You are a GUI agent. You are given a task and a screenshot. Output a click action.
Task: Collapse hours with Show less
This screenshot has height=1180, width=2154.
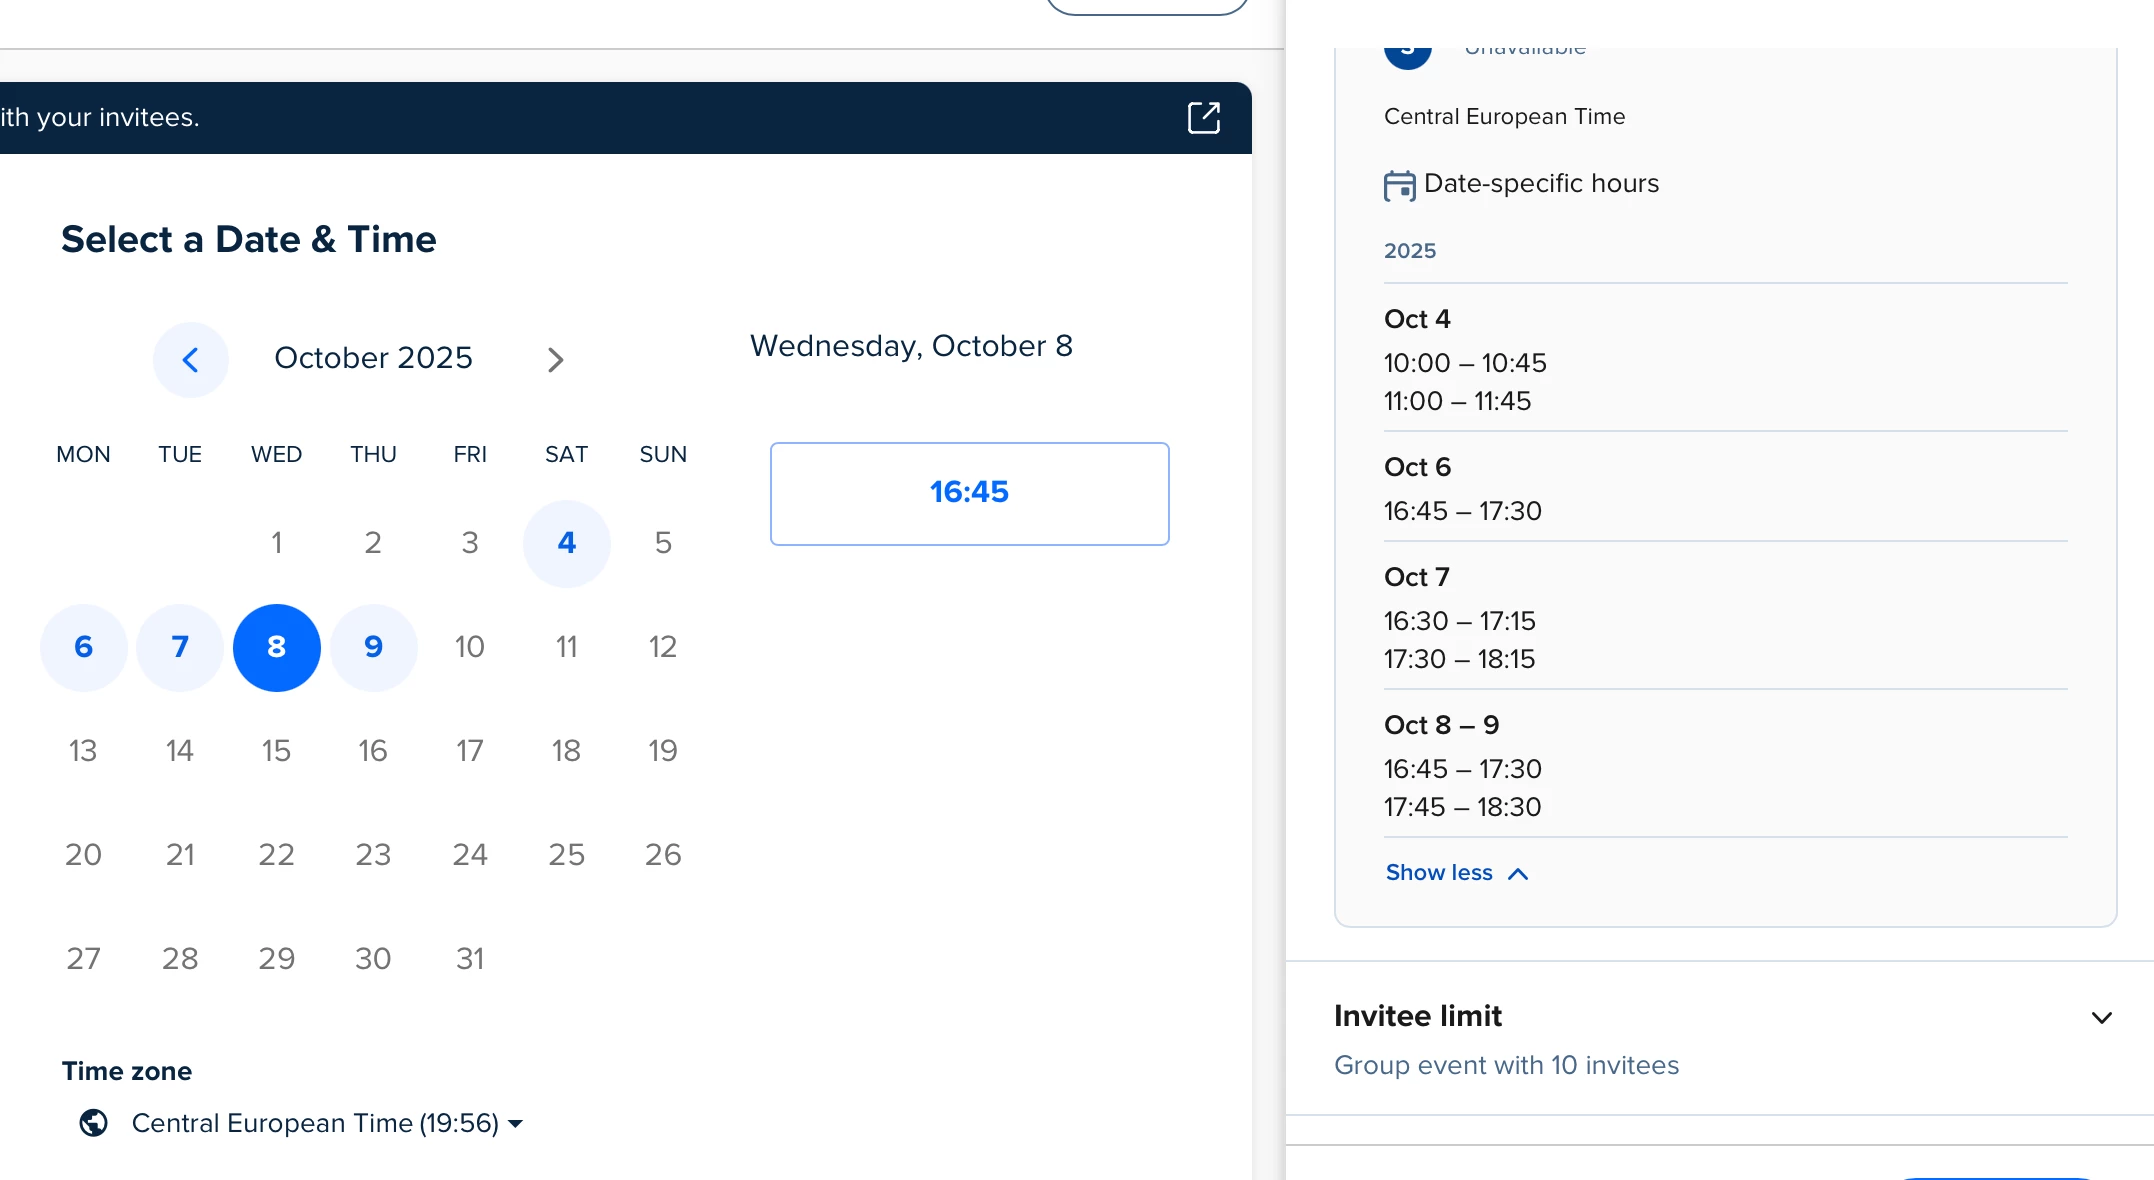pyautogui.click(x=1439, y=873)
